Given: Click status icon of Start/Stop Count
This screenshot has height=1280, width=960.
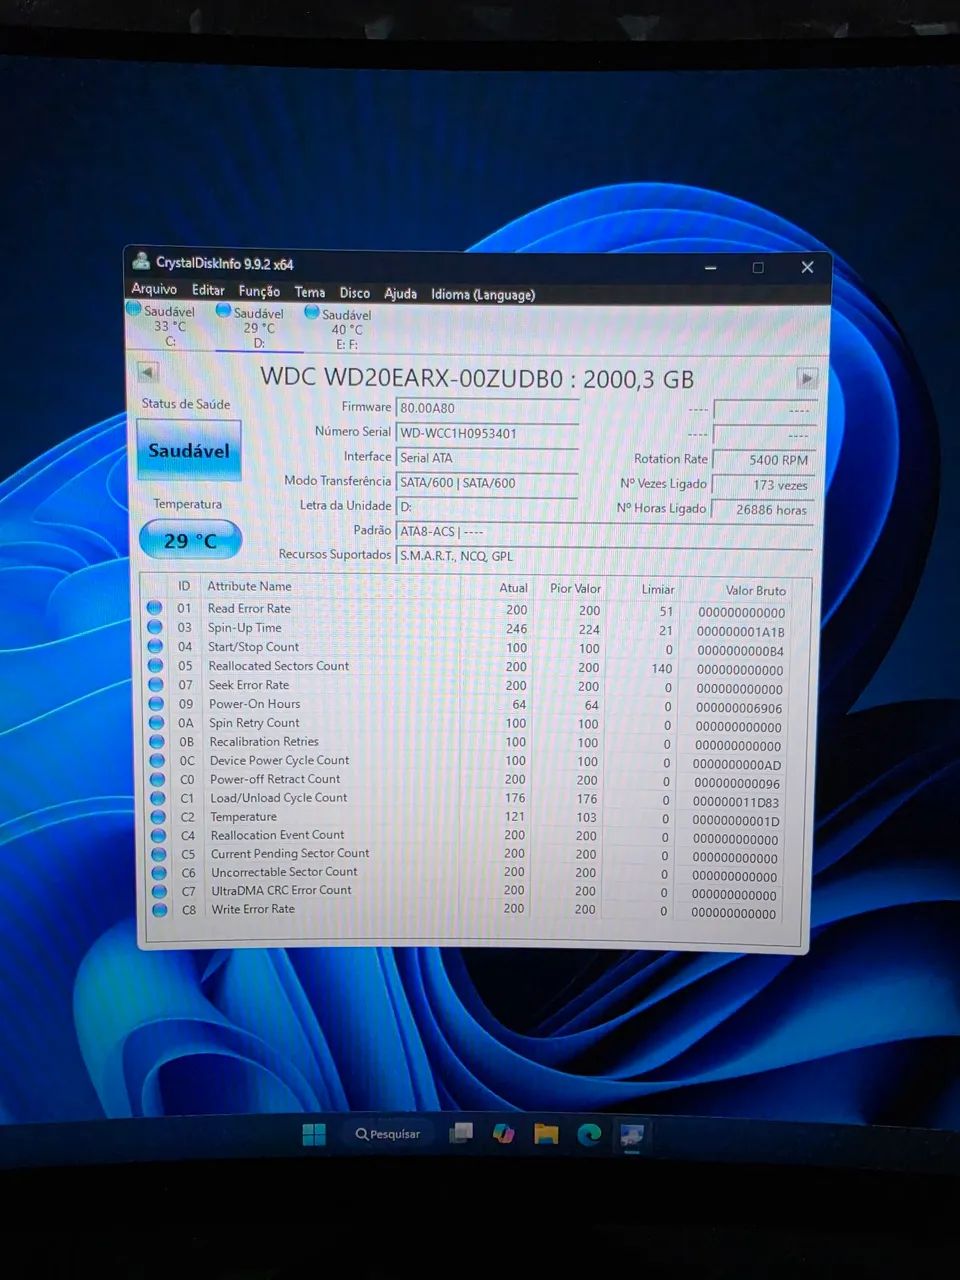Looking at the screenshot, I should (155, 646).
